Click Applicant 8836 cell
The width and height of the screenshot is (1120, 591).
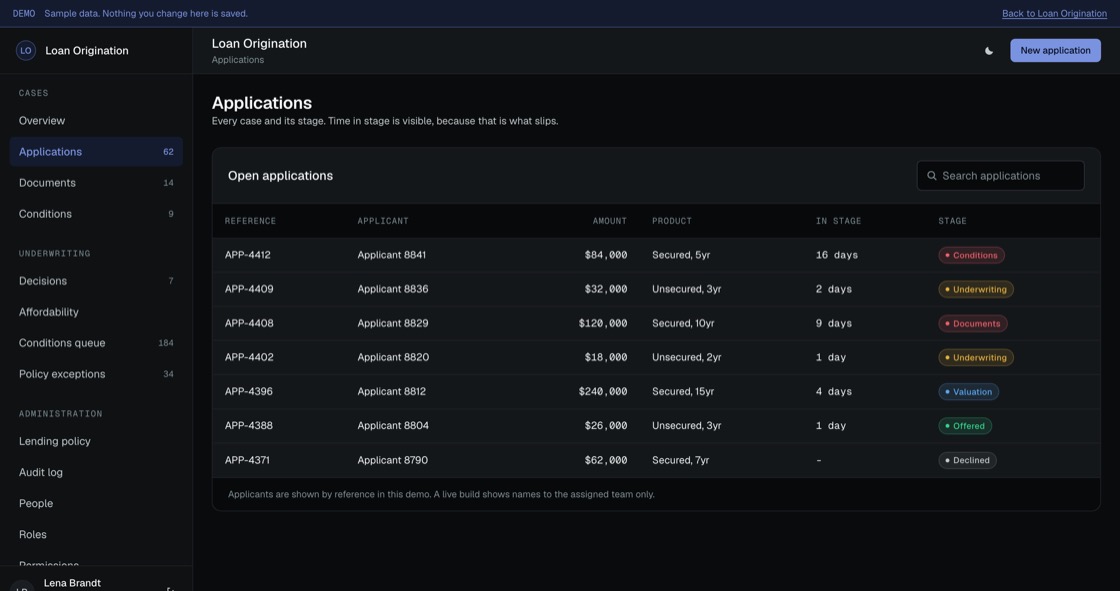[x=393, y=289]
